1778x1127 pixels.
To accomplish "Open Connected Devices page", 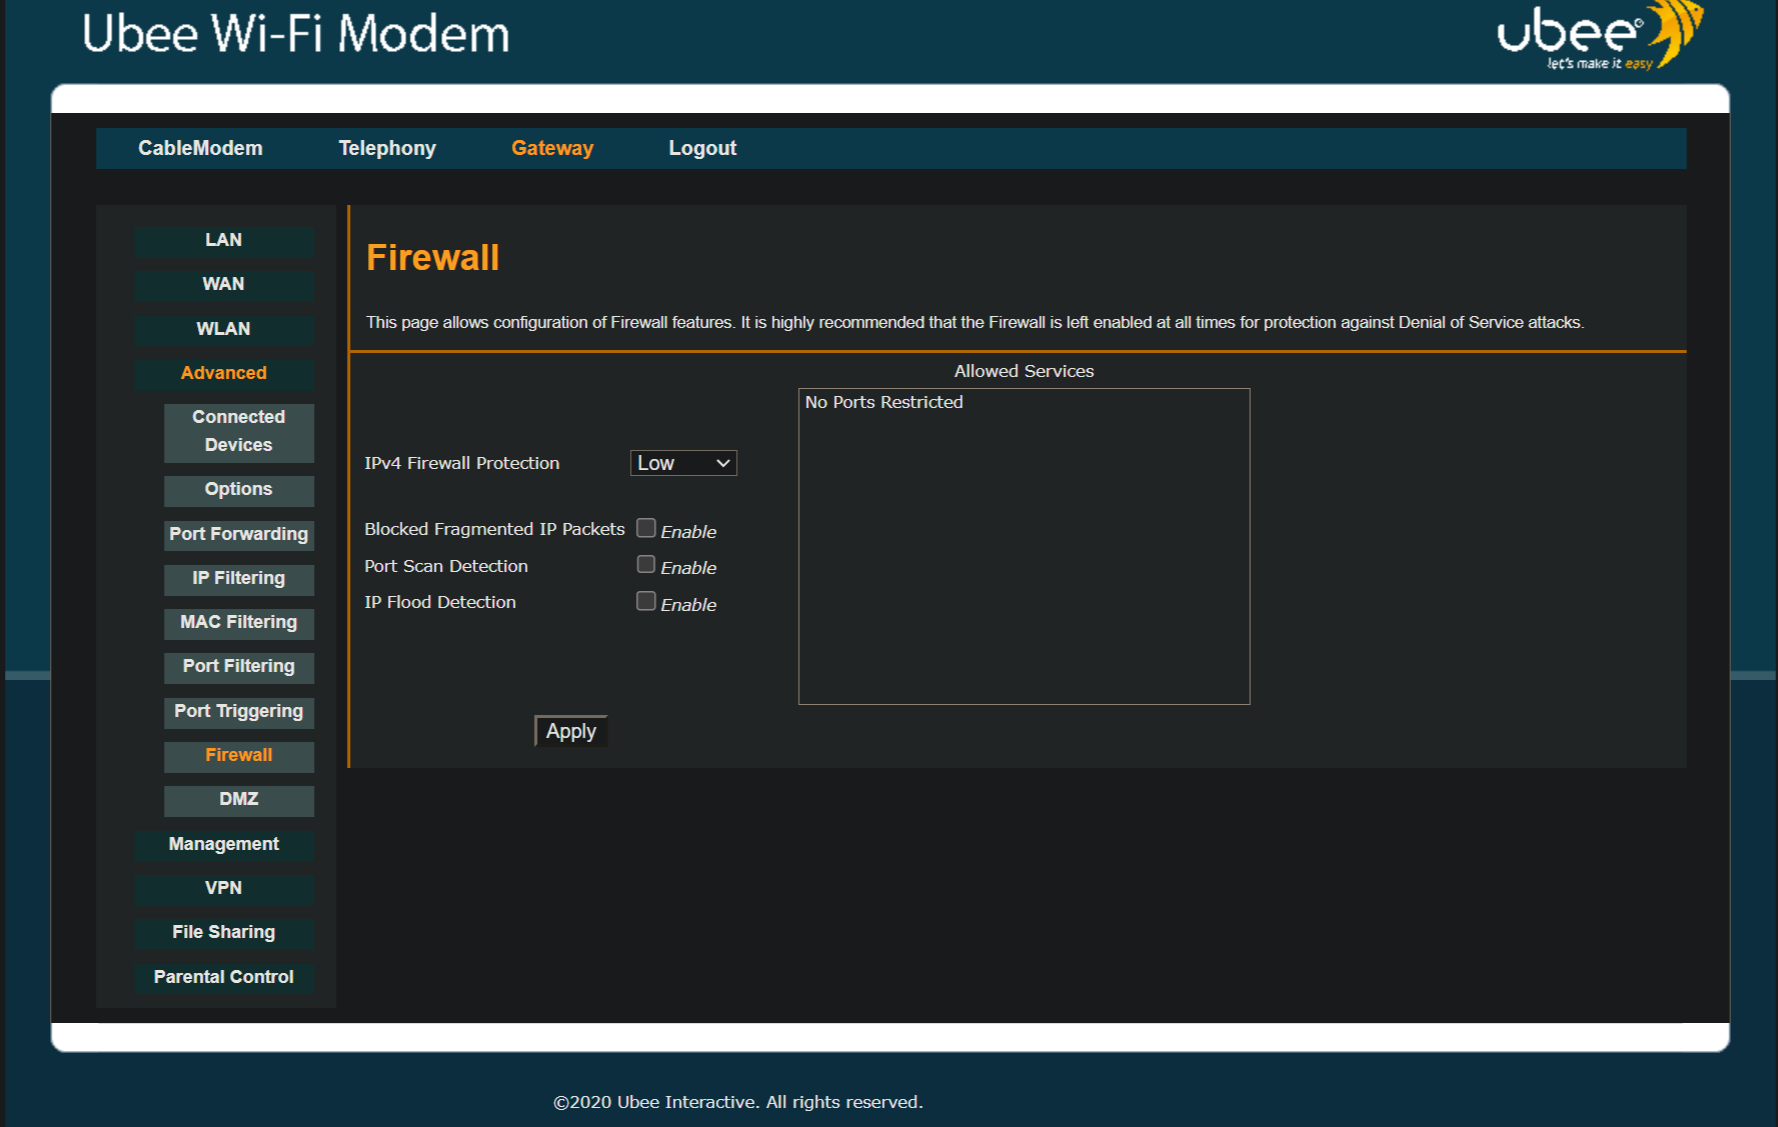I will [x=239, y=431].
